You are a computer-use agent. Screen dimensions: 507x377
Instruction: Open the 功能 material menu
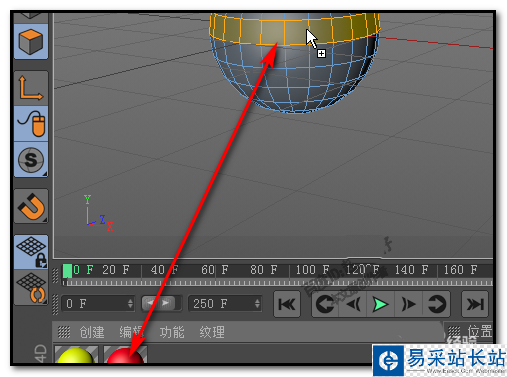(172, 332)
